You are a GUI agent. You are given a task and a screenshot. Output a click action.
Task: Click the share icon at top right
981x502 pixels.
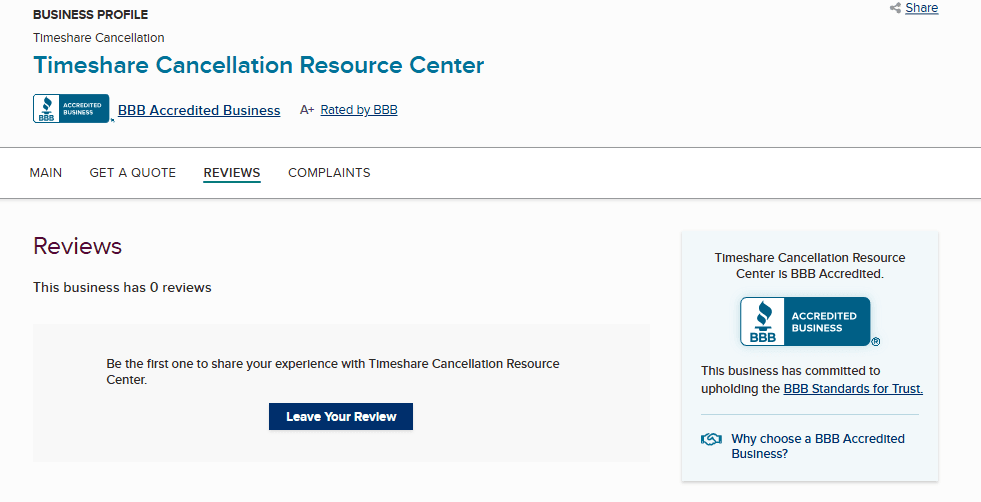(895, 8)
